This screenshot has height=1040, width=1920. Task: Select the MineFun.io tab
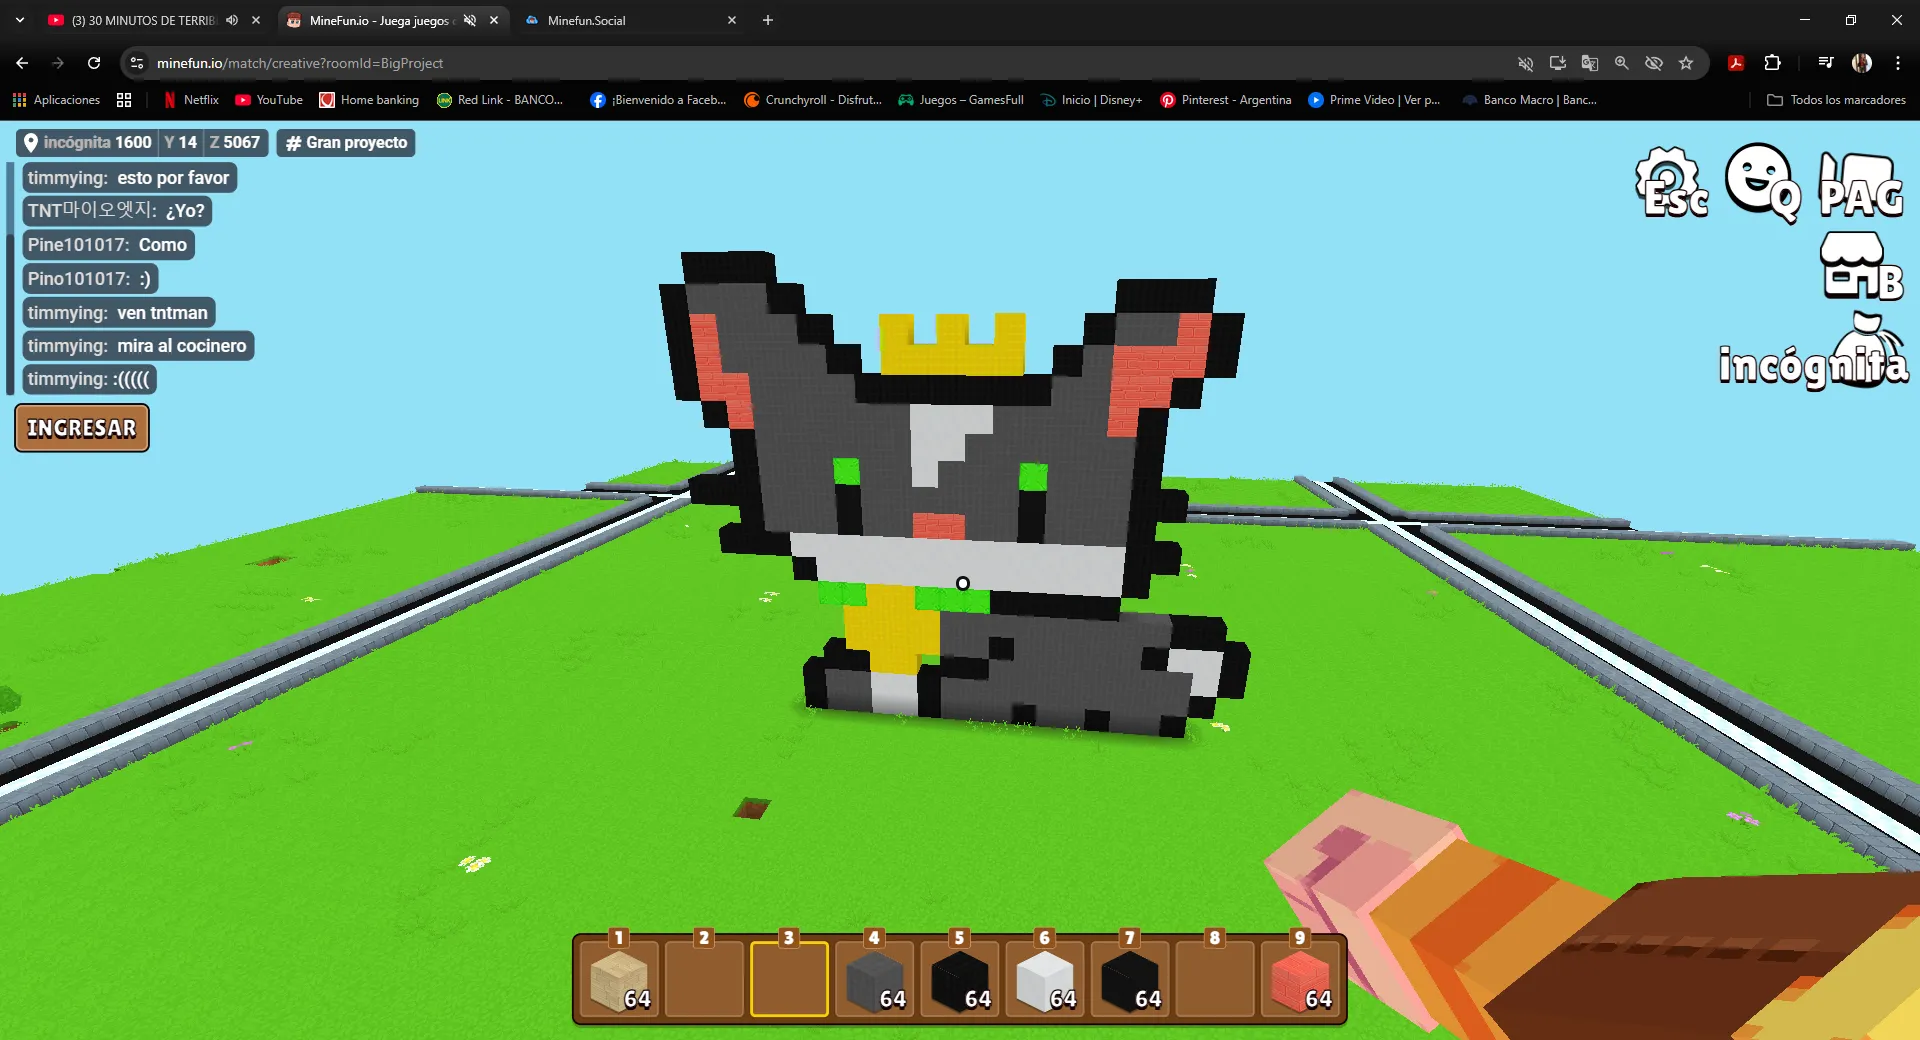pyautogui.click(x=380, y=20)
